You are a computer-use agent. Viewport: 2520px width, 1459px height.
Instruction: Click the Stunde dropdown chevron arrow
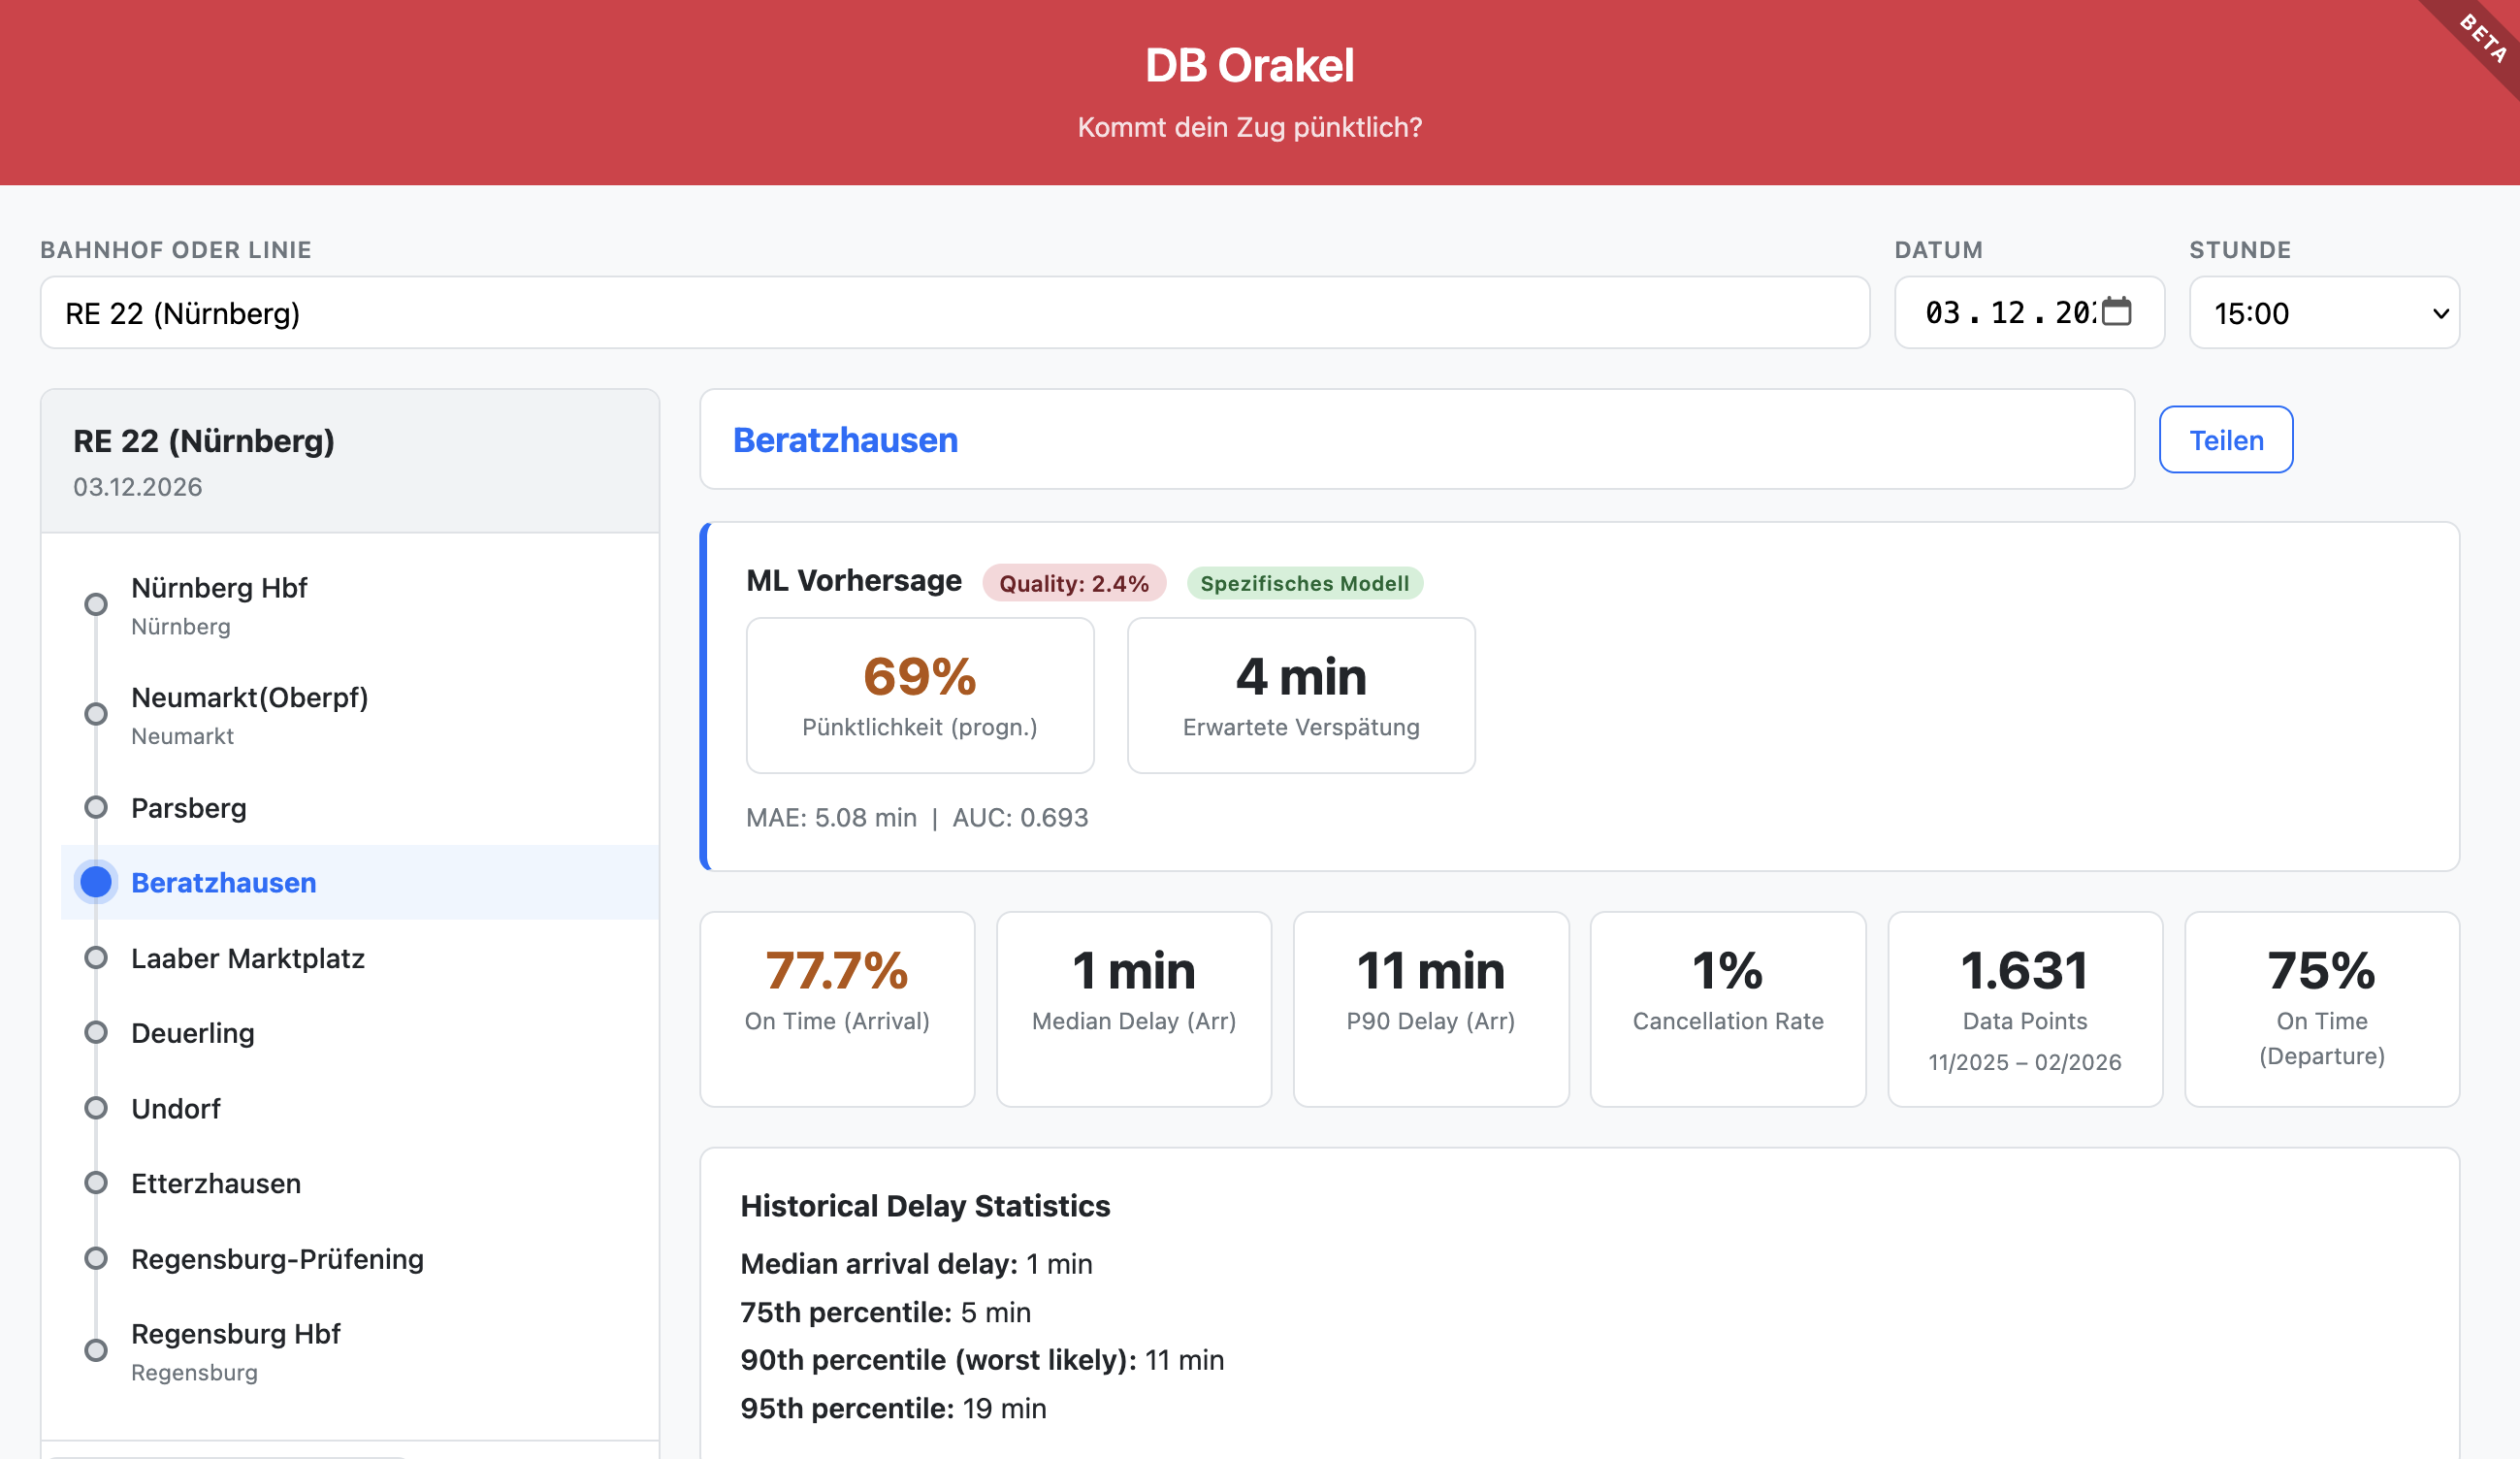point(2440,314)
